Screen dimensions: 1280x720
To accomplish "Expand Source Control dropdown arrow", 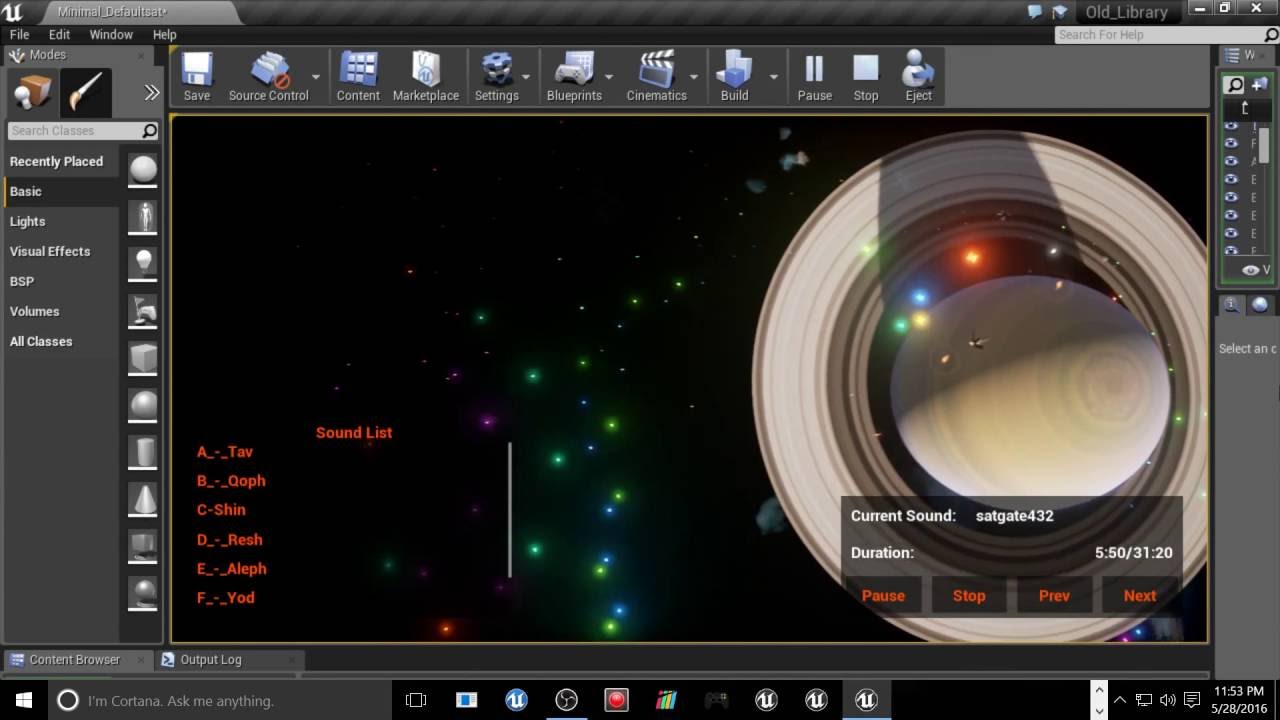I will pos(315,77).
